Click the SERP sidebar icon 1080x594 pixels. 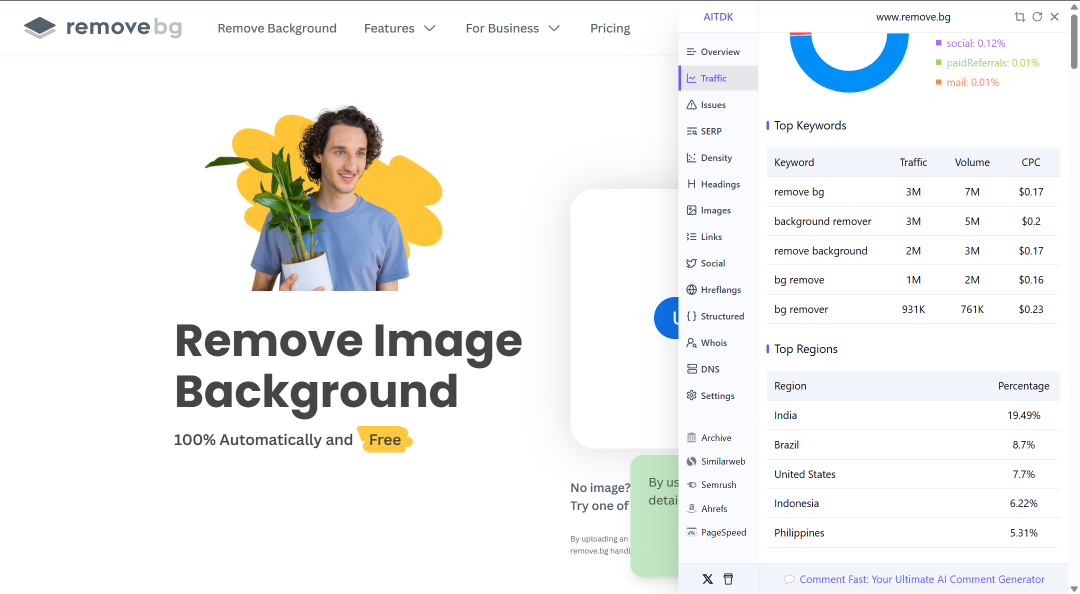click(x=692, y=131)
